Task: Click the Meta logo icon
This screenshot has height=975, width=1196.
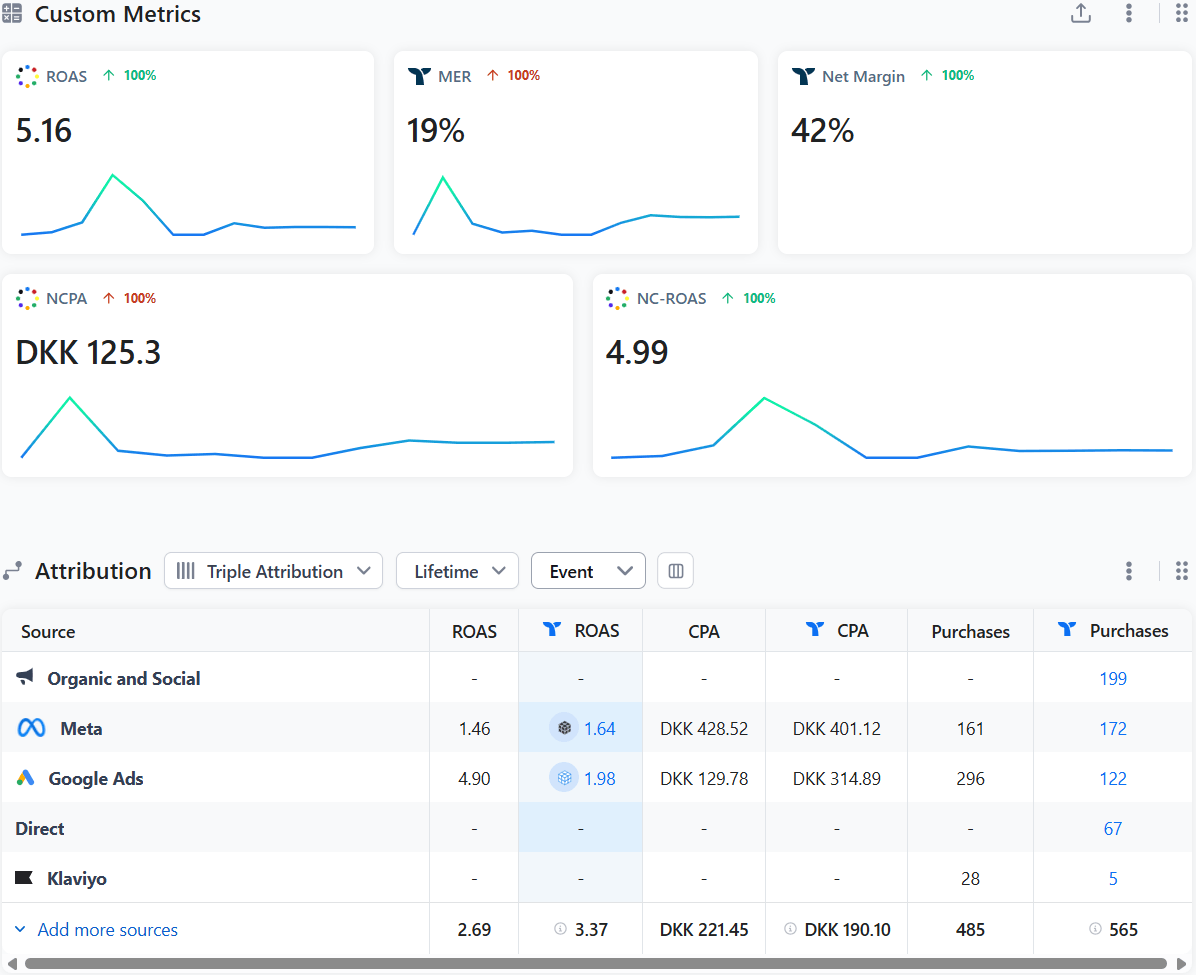Action: (x=31, y=728)
